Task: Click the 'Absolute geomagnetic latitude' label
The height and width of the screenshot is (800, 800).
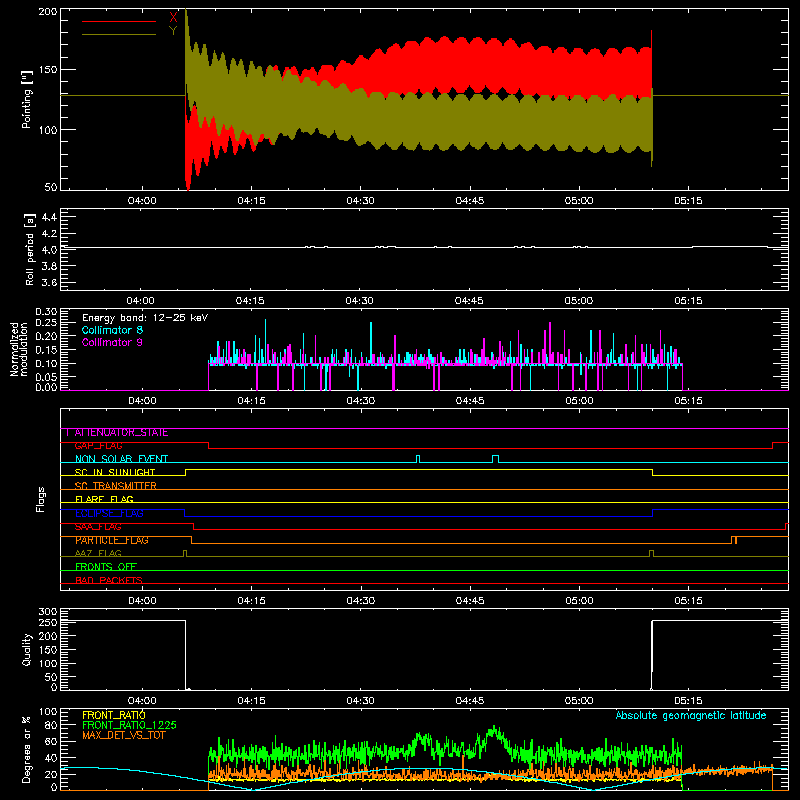Action: click(691, 715)
